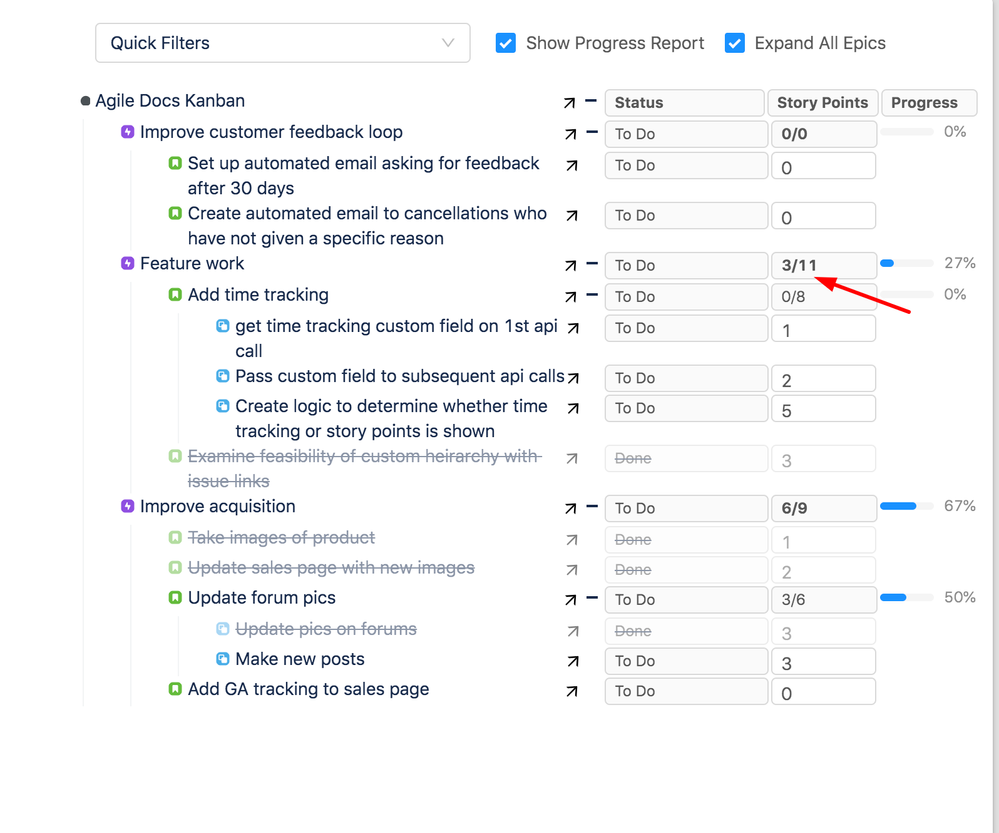Click the epic icon beside "Improve acquisition"

pyautogui.click(x=127, y=507)
